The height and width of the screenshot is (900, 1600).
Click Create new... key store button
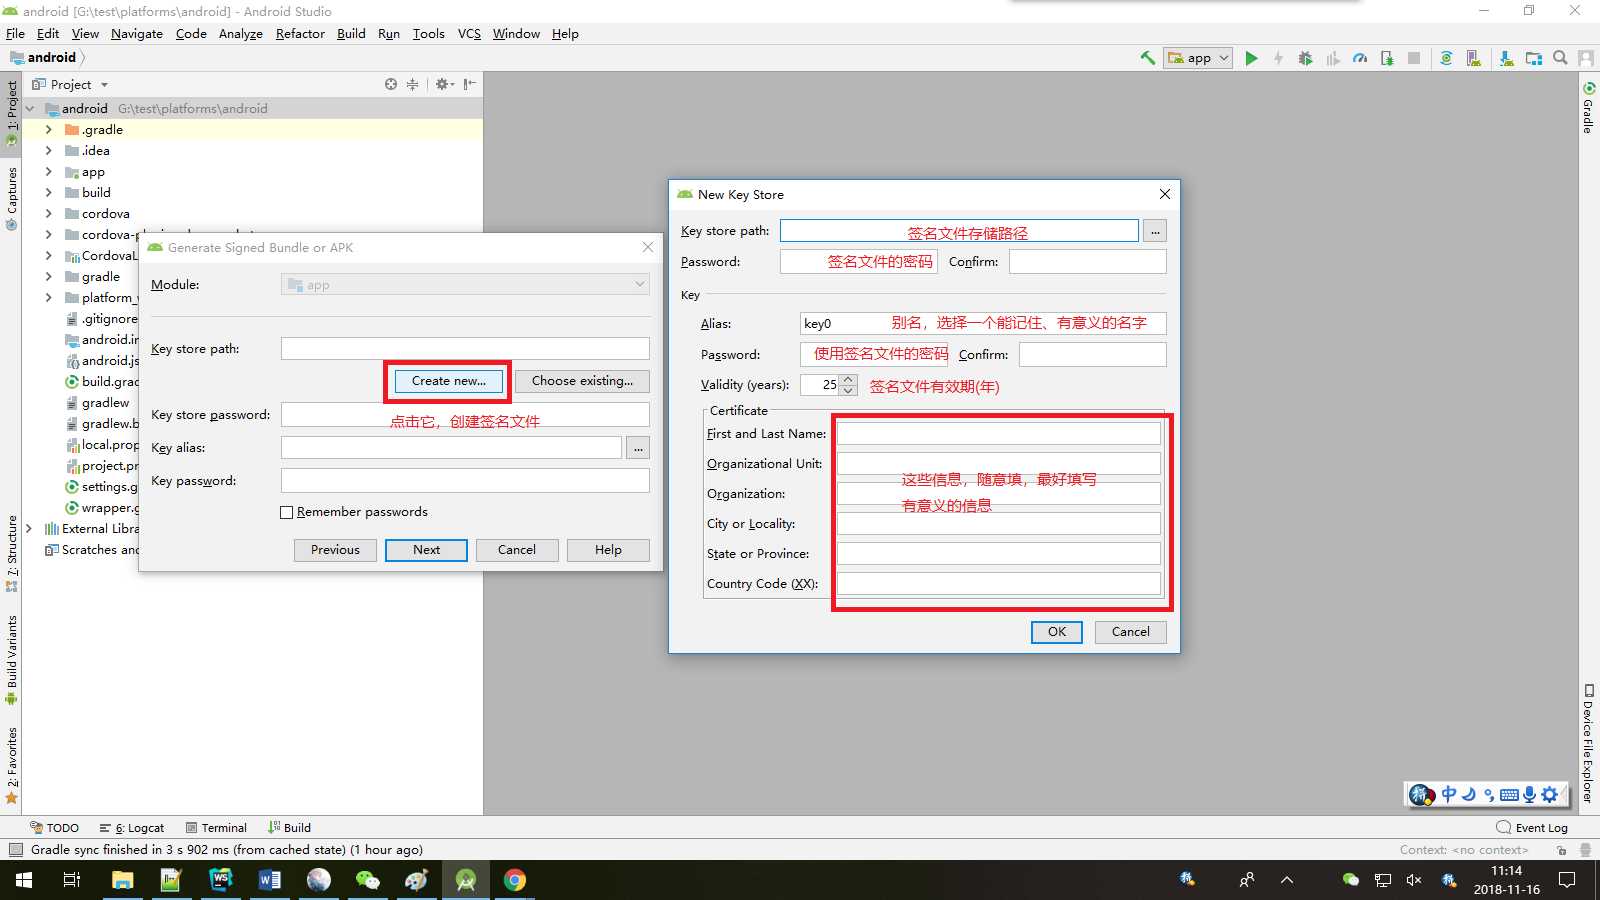(x=449, y=381)
